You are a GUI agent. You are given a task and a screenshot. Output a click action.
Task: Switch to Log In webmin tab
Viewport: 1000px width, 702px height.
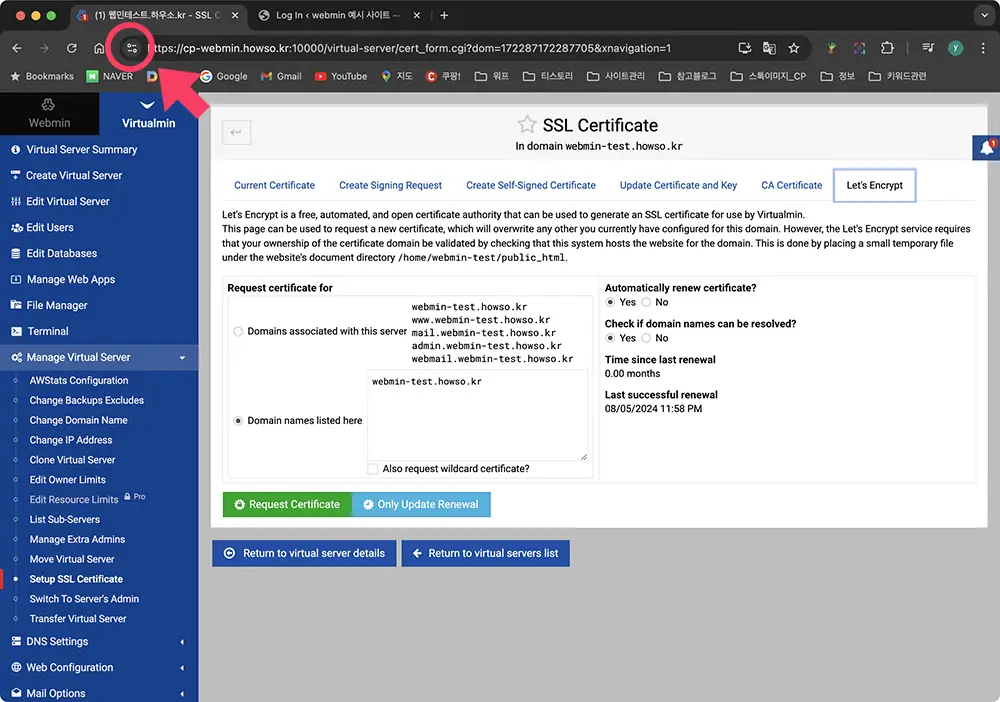(337, 15)
